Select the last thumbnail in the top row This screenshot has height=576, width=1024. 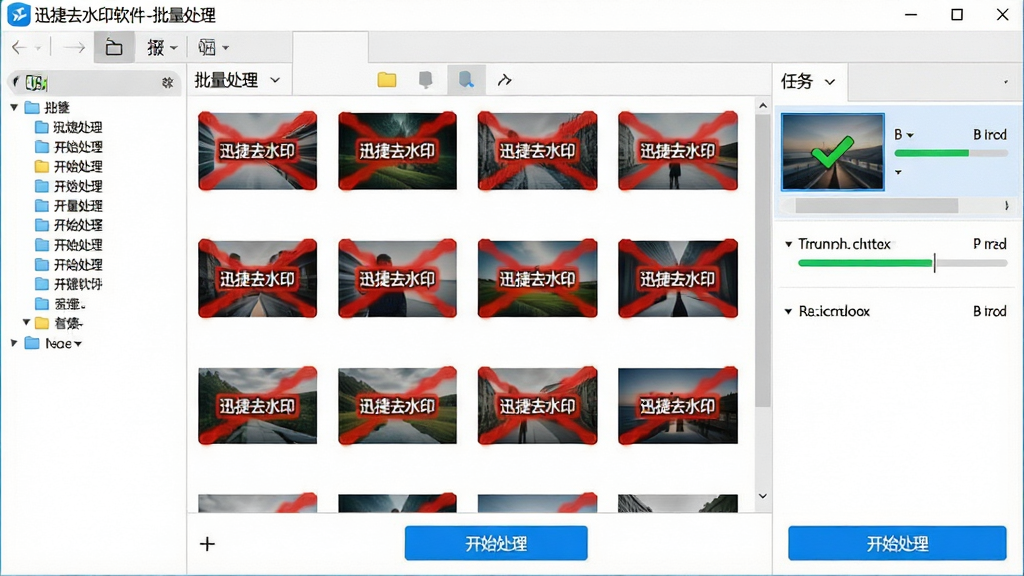[678, 150]
